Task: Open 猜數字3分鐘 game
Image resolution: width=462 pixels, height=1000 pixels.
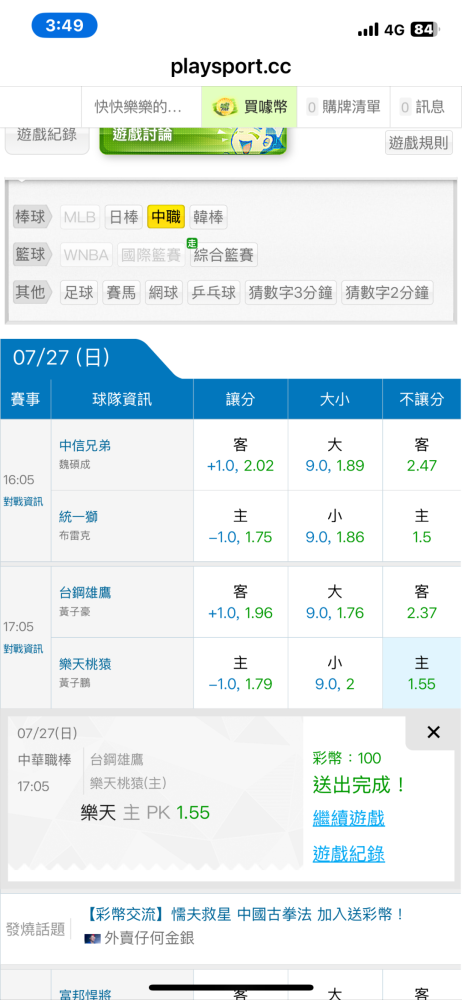Action: [x=290, y=293]
